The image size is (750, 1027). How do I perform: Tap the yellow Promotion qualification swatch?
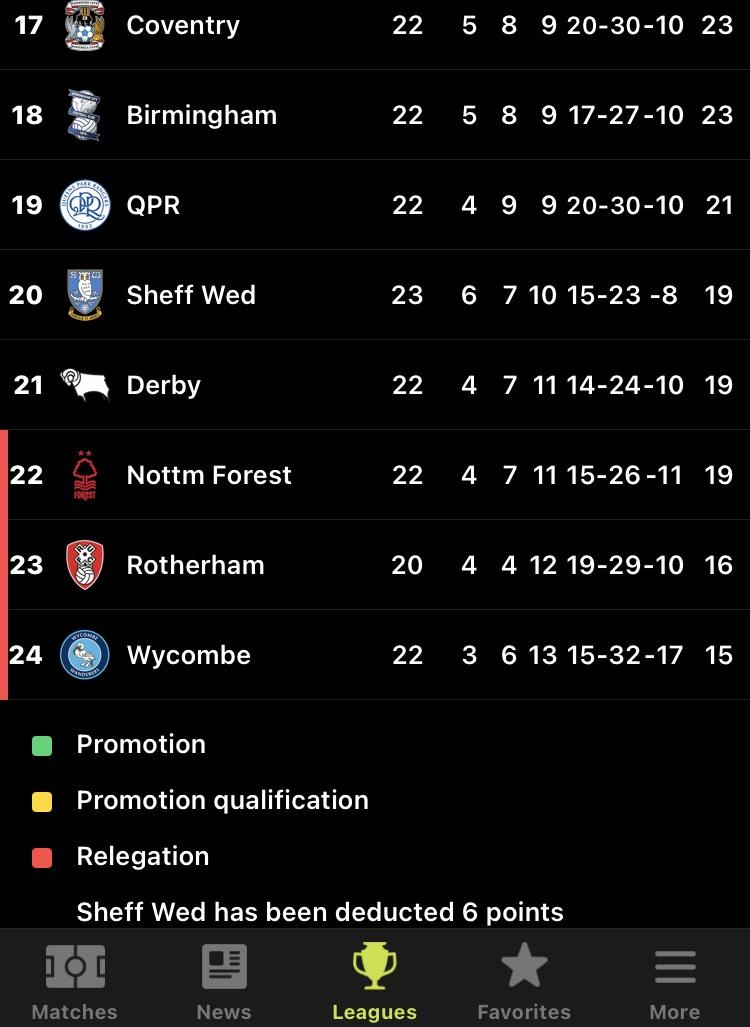point(42,802)
